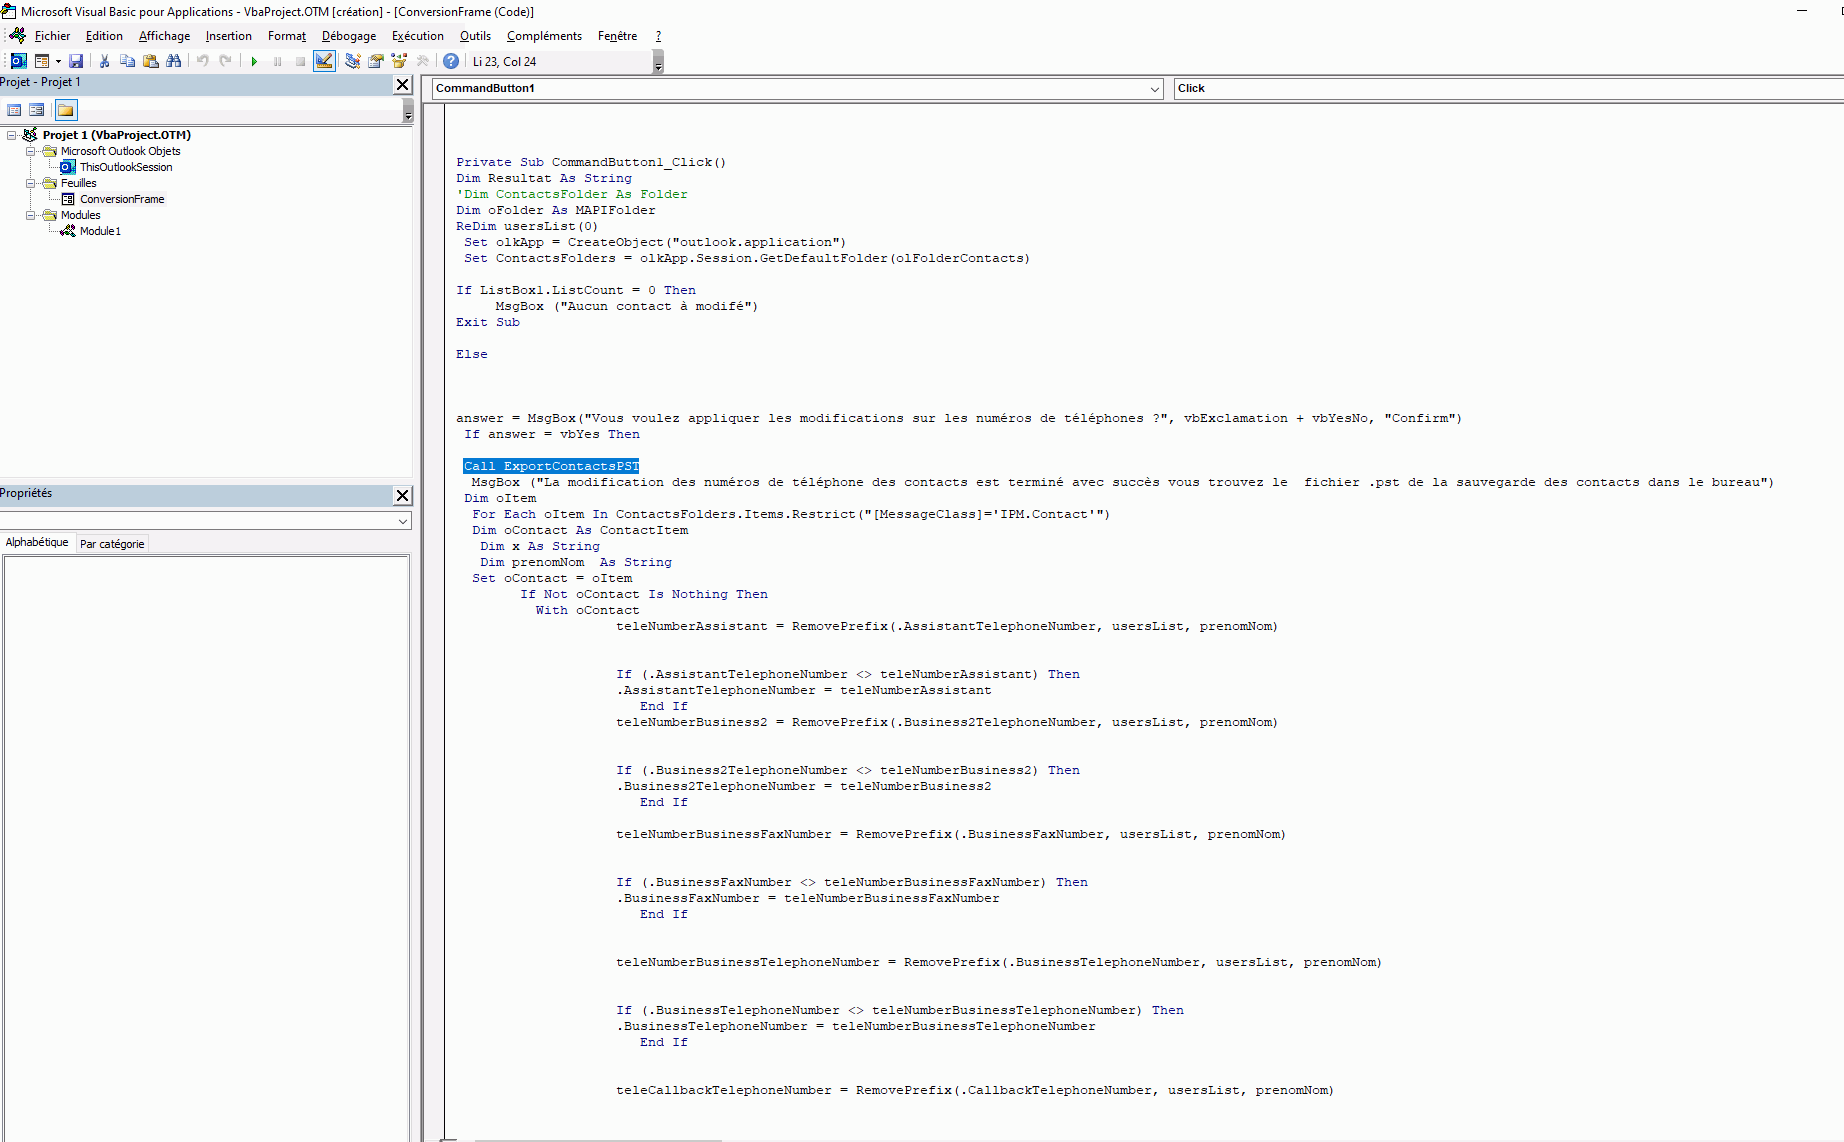Click the Paste toolbar icon

(x=151, y=61)
